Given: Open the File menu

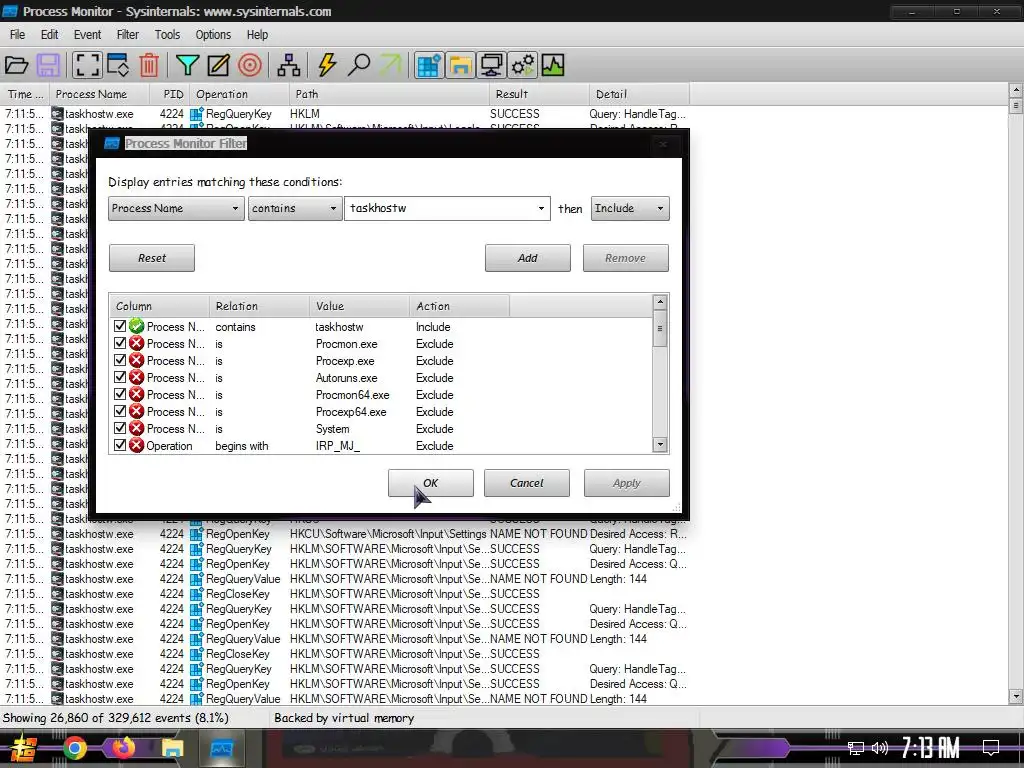Looking at the screenshot, I should click(18, 35).
